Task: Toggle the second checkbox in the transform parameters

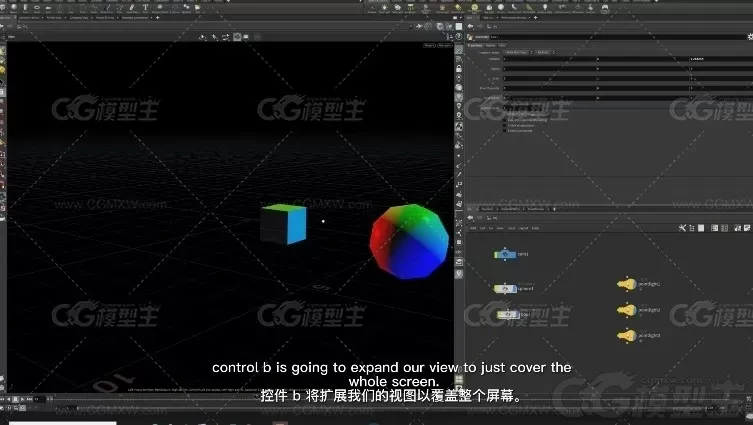Action: click(x=505, y=120)
